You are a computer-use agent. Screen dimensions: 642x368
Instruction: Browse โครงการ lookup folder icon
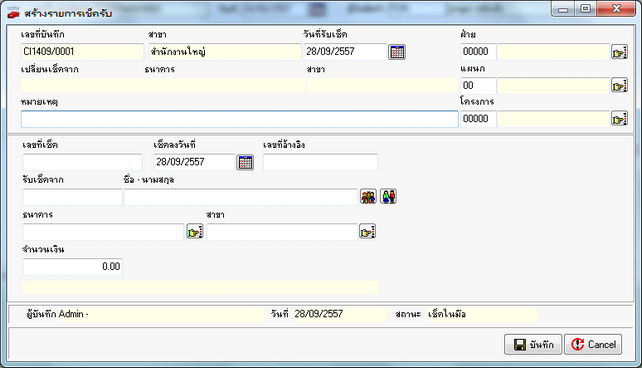point(619,119)
